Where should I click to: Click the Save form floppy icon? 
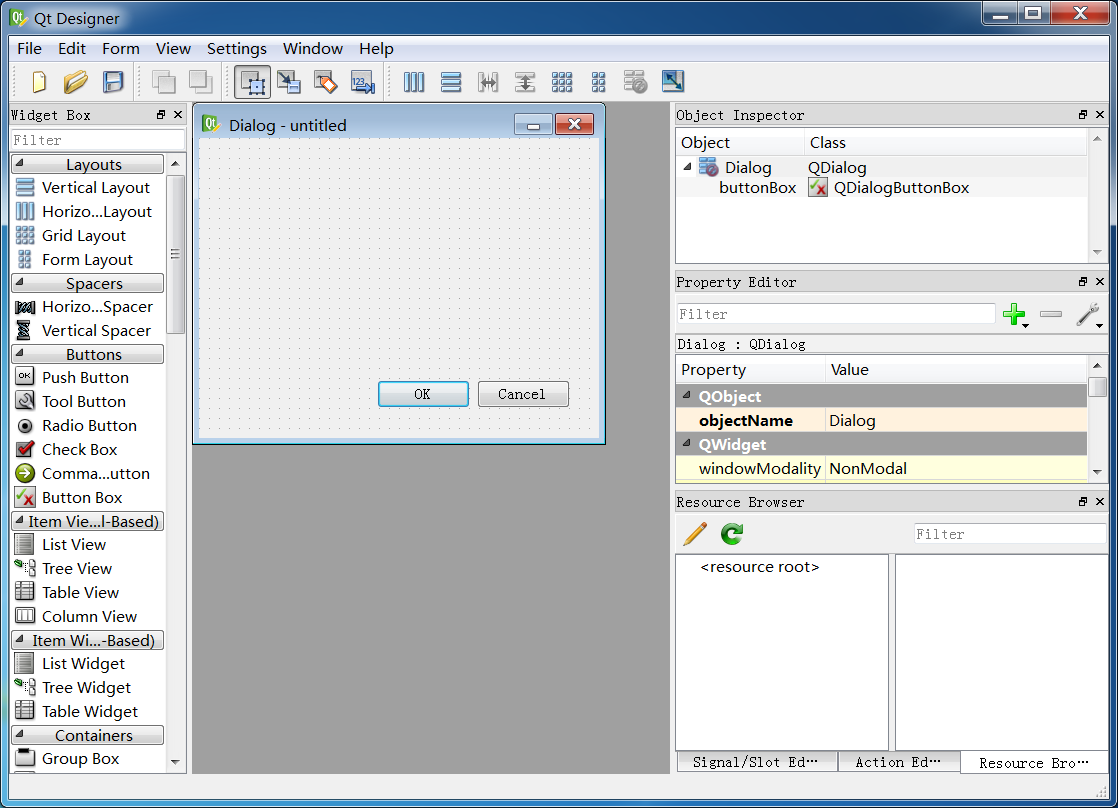113,82
